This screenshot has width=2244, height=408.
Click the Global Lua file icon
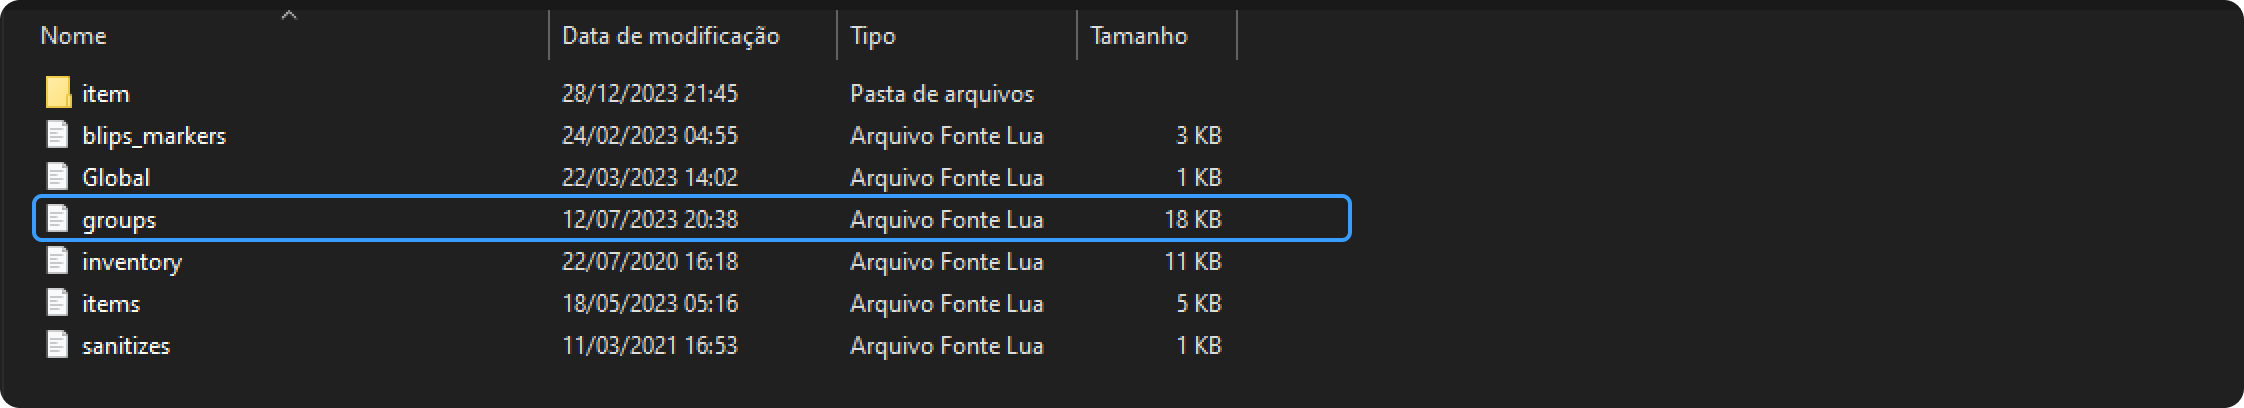tap(59, 177)
